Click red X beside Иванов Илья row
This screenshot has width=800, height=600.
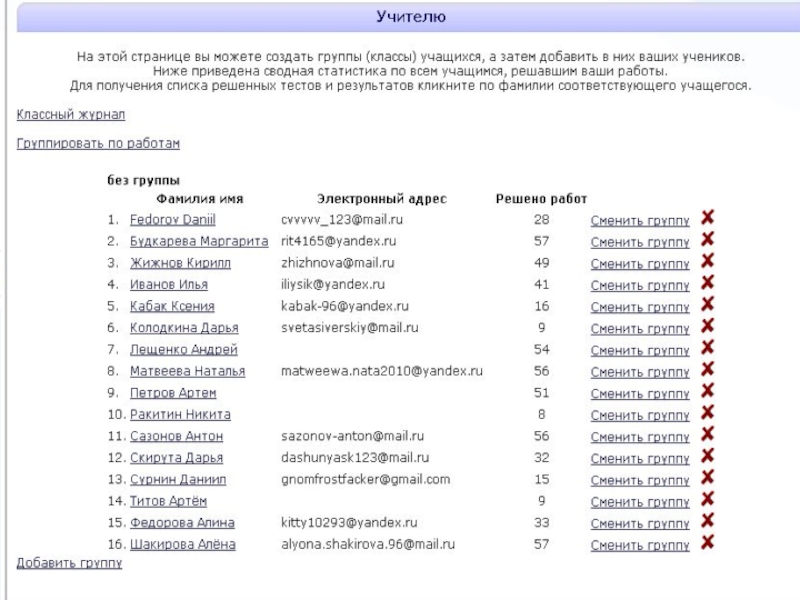click(x=707, y=283)
